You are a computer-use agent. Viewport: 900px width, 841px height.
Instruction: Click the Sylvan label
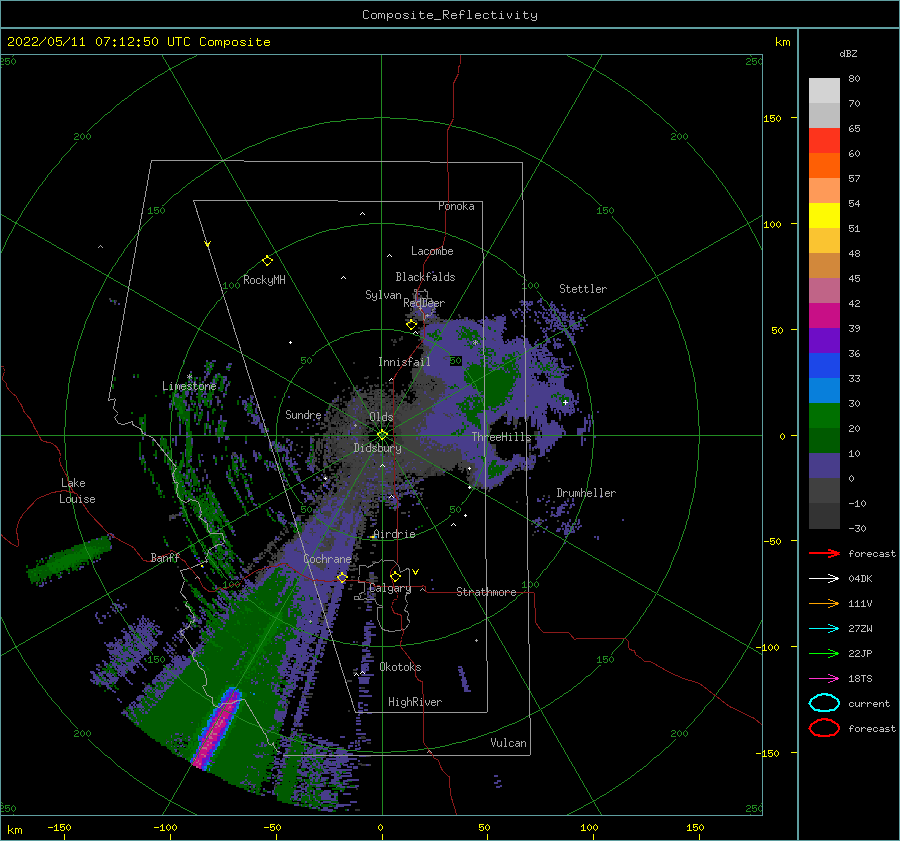pos(383,295)
